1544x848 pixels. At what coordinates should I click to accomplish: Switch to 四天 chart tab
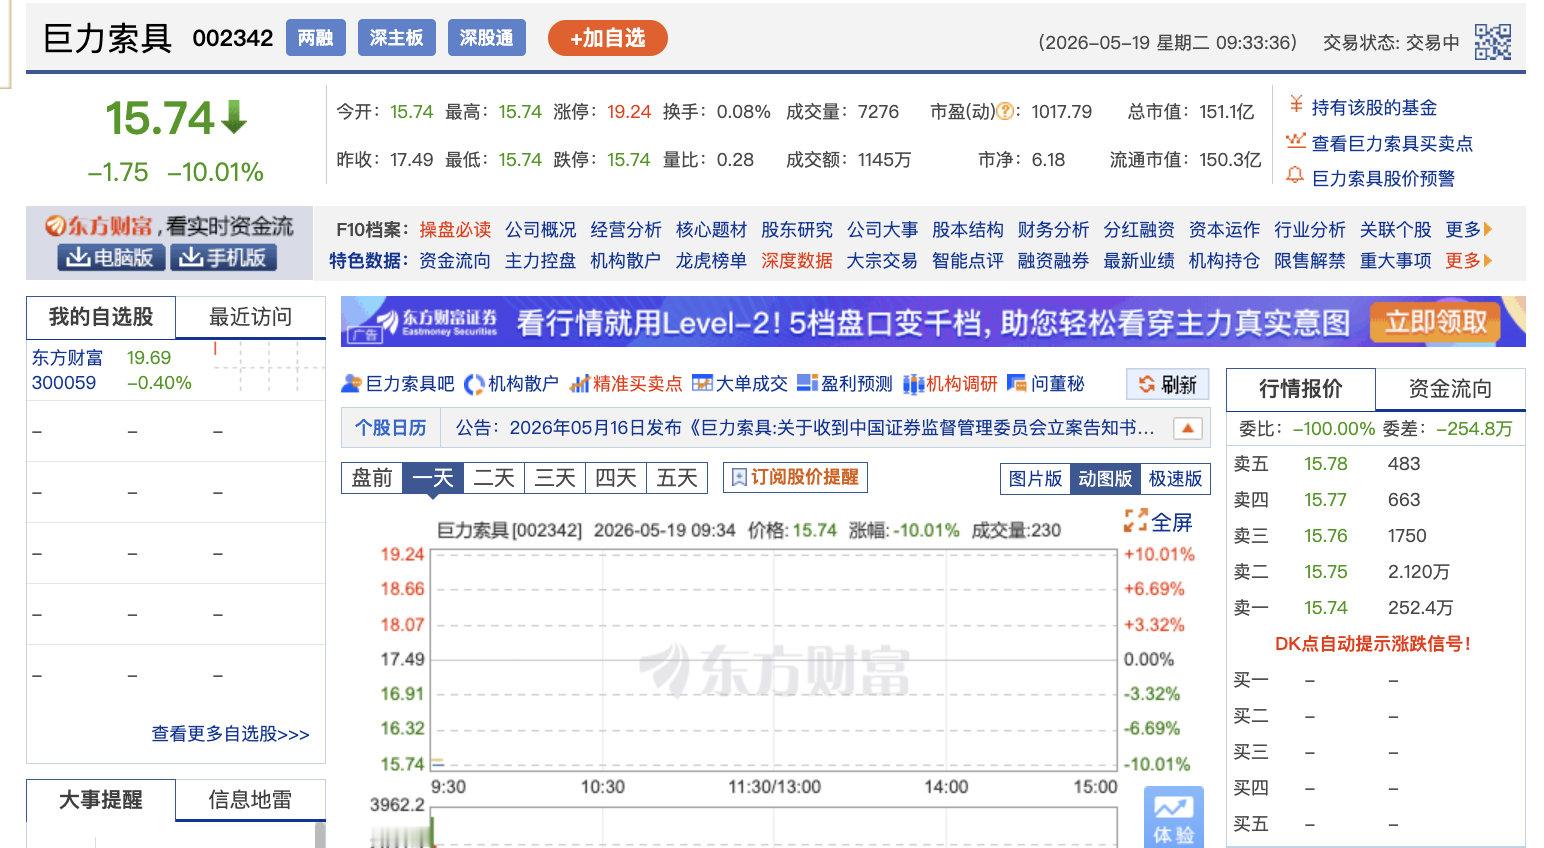click(616, 478)
